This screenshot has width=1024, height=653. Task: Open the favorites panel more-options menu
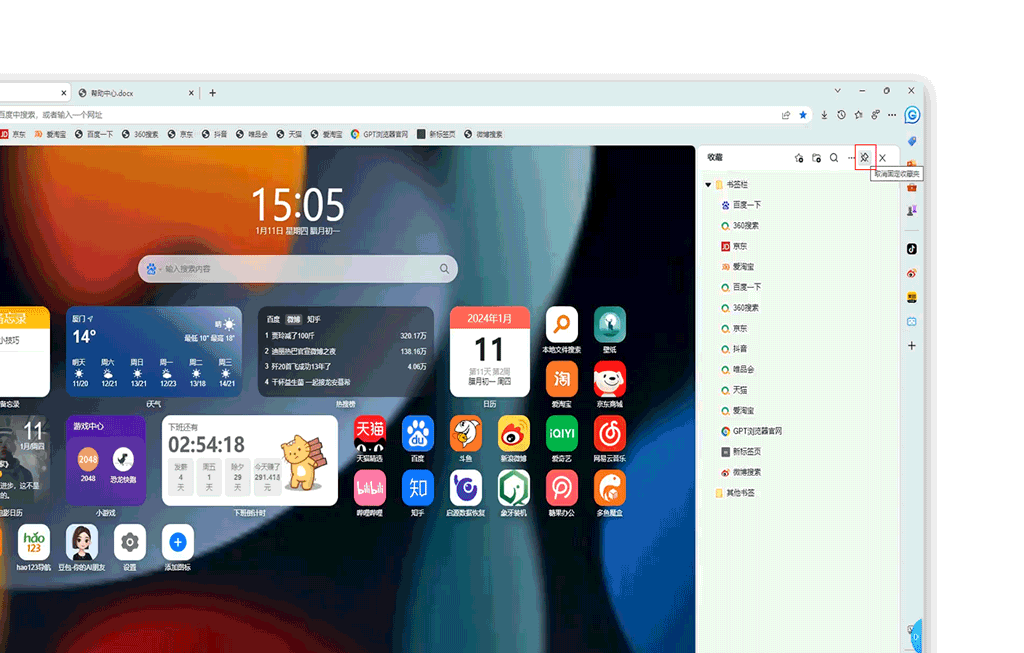[x=851, y=157]
